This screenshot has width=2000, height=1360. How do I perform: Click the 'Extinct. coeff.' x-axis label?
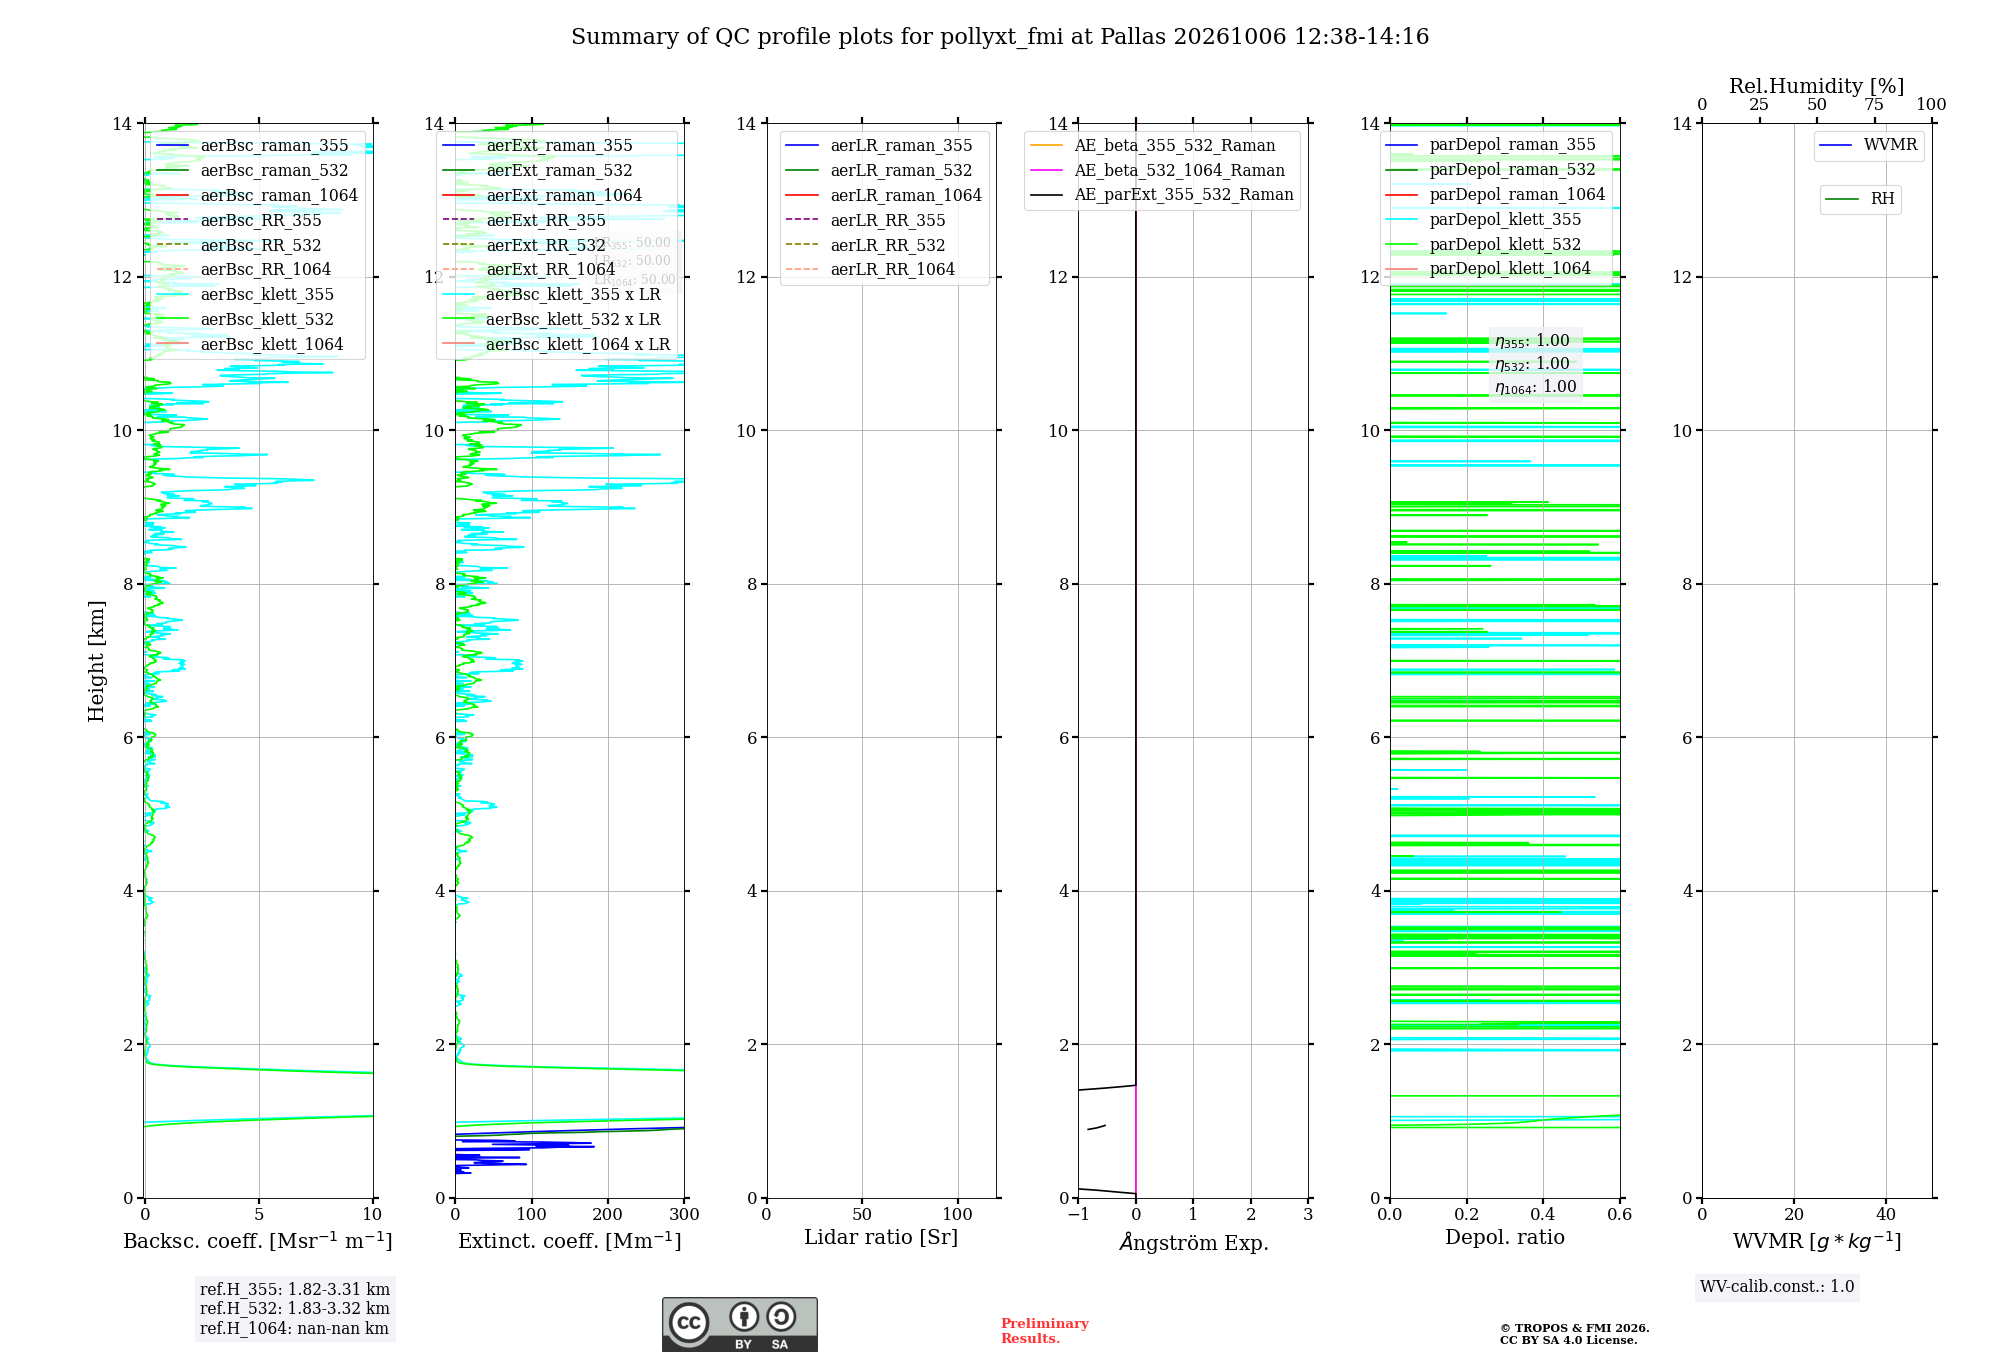coord(570,1241)
